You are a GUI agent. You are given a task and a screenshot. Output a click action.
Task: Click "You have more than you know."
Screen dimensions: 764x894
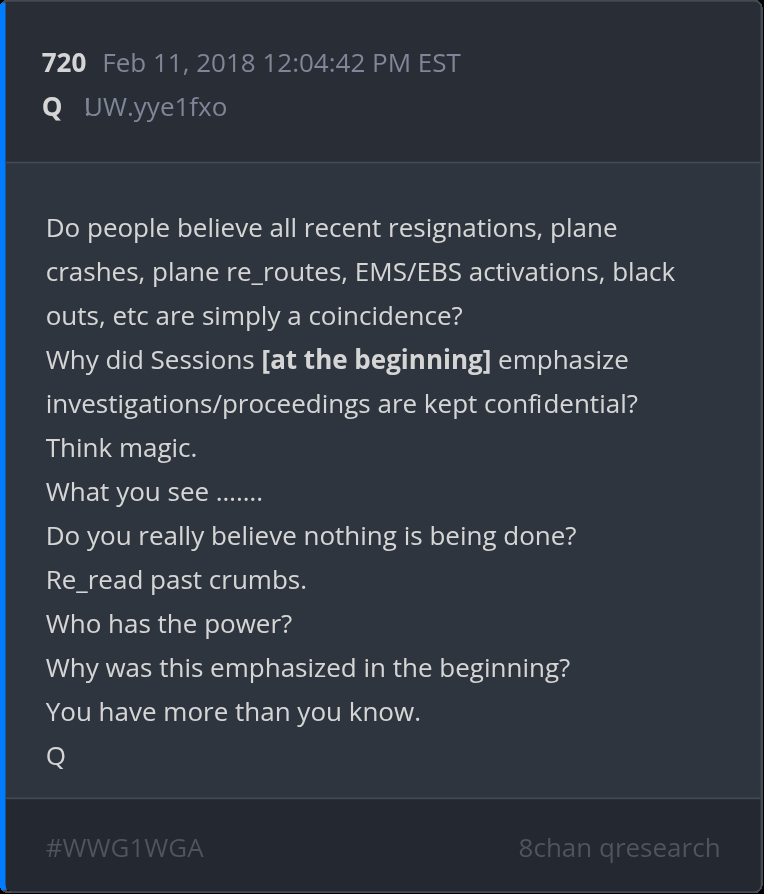[x=233, y=712]
